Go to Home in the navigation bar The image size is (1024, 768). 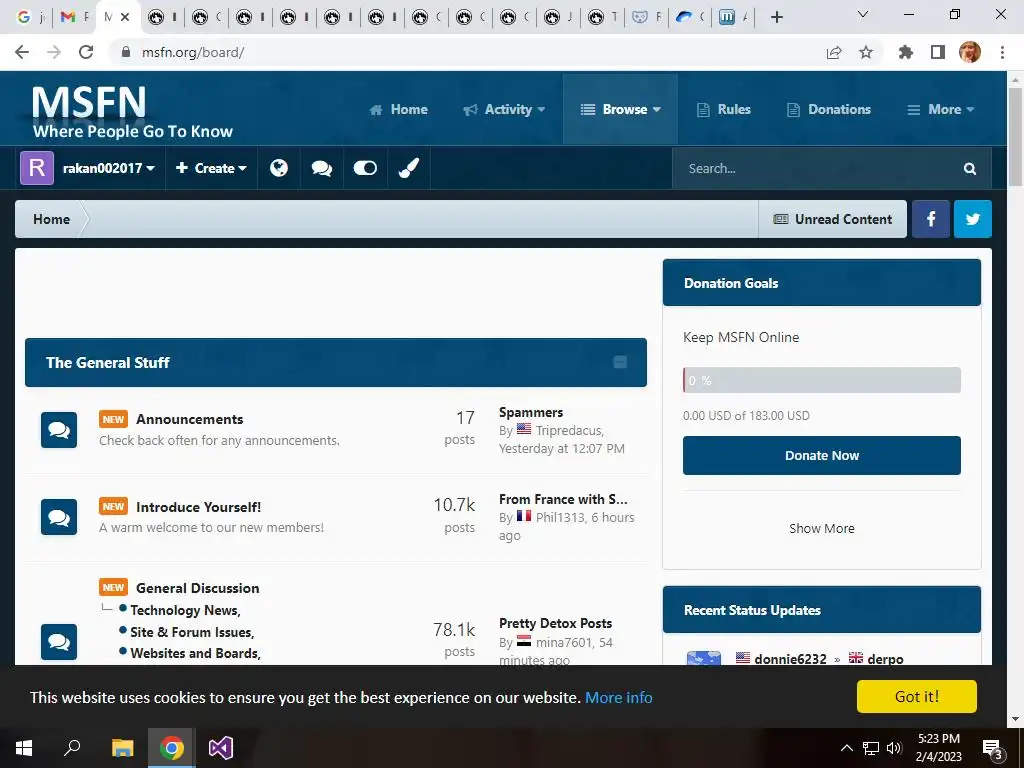[398, 110]
